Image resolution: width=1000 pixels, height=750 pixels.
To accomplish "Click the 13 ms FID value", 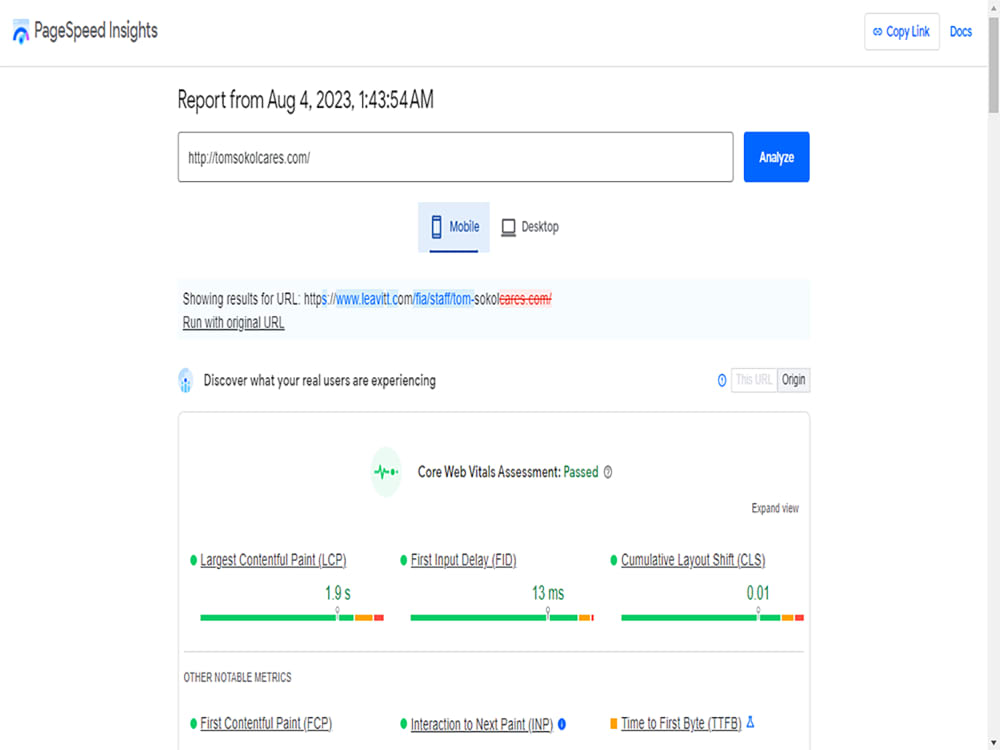I will 548,593.
